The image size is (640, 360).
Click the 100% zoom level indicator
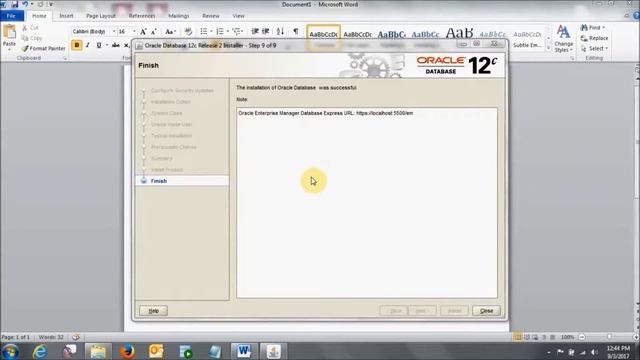point(567,337)
